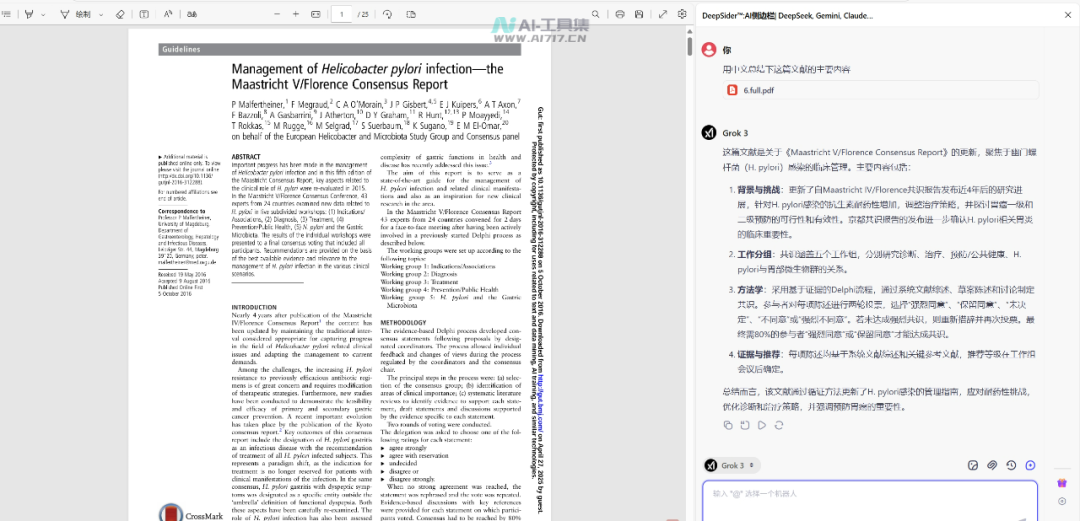This screenshot has height=521, width=1080.
Task: Enter fullscreen with the expand arrows icon
Action: point(663,15)
